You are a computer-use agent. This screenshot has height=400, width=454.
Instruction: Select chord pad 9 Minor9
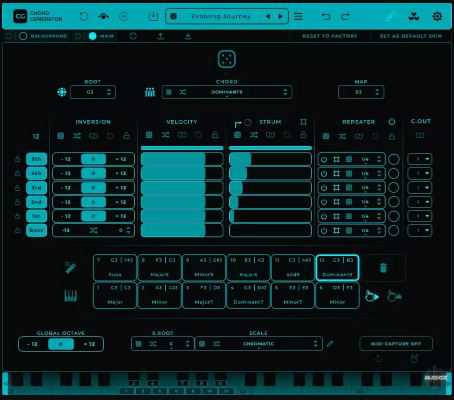[x=204, y=268]
